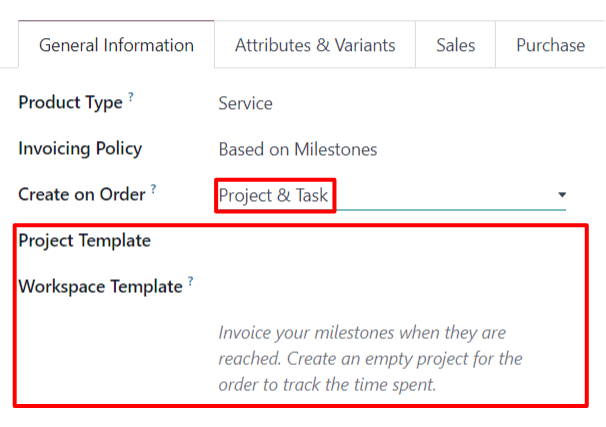Screen dimensions: 606x427
Task: Click the Project Template label
Action: coord(84,240)
